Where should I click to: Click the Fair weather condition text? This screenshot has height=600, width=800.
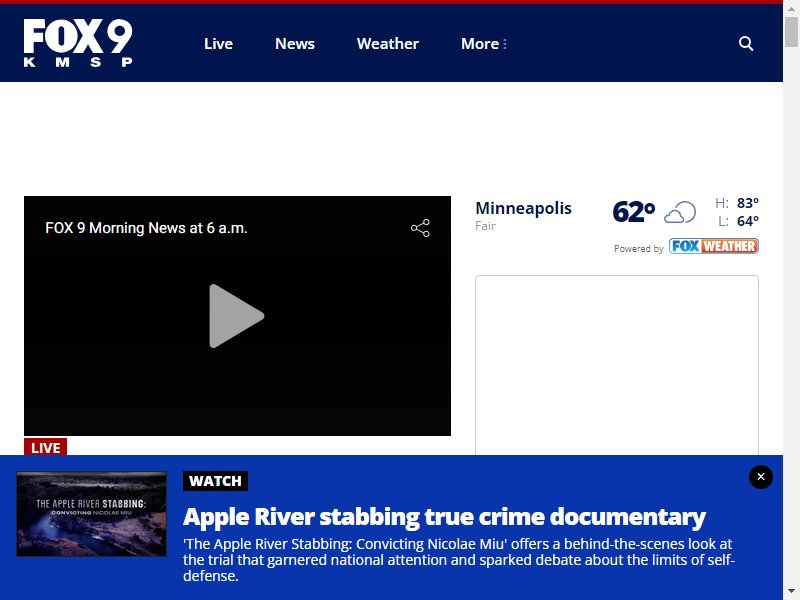pos(485,226)
